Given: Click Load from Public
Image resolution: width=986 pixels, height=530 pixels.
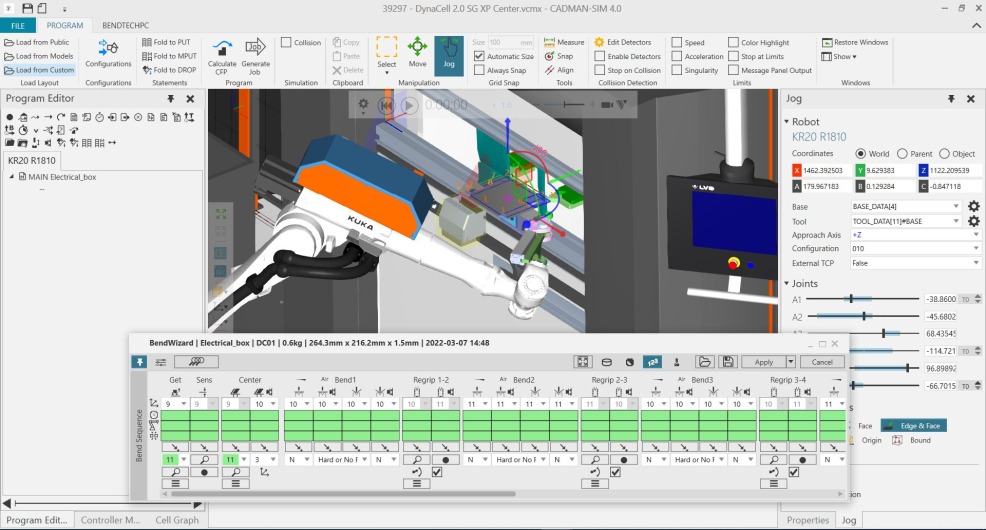Looking at the screenshot, I should coord(37,42).
